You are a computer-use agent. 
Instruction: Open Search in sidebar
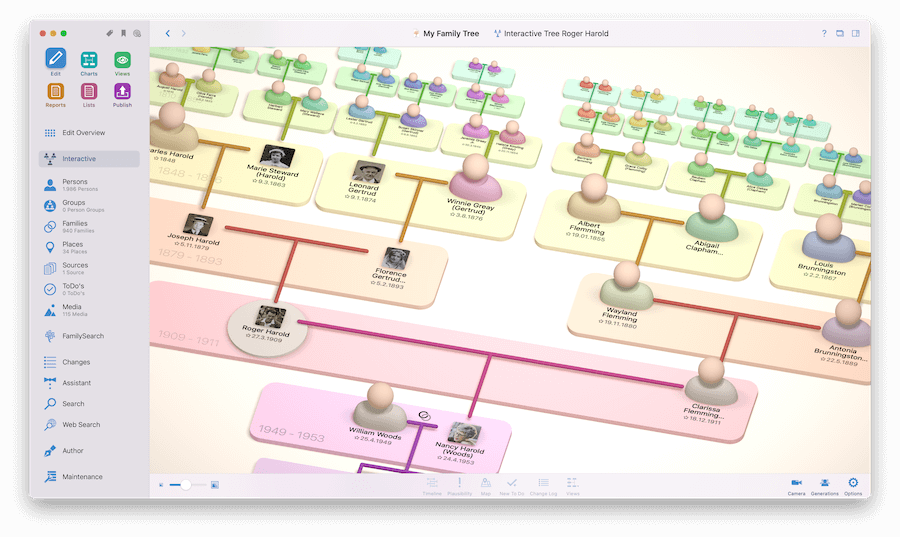[90, 404]
